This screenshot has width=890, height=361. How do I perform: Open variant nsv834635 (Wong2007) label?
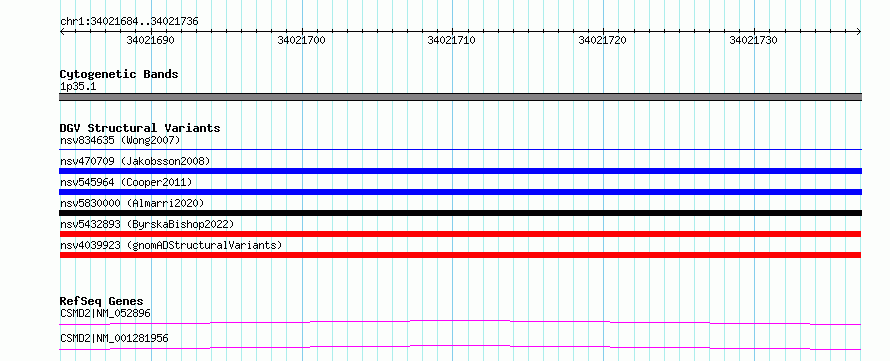pyautogui.click(x=120, y=140)
